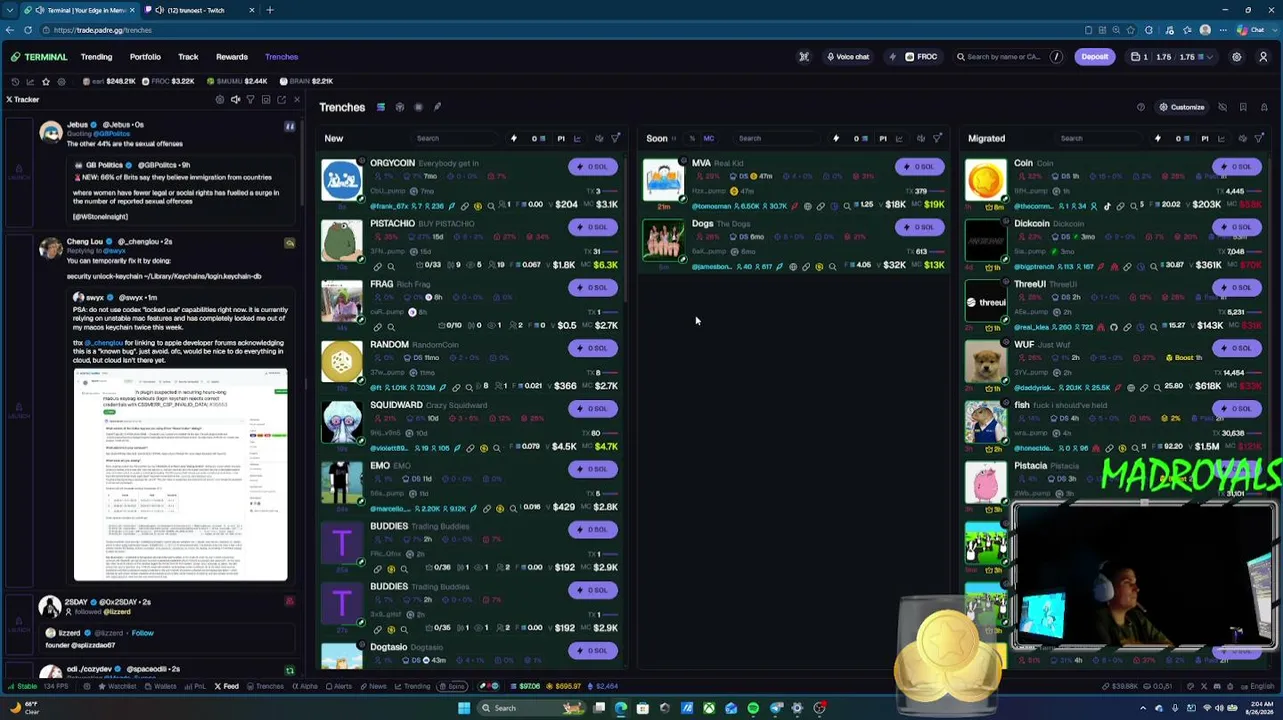The width and height of the screenshot is (1283, 720).
Task: Open the WUF token thumbnail
Action: pos(986,362)
